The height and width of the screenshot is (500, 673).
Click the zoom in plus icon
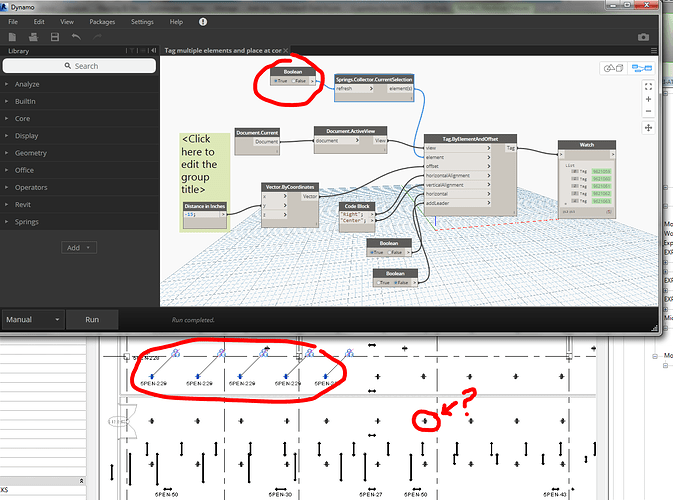(648, 99)
